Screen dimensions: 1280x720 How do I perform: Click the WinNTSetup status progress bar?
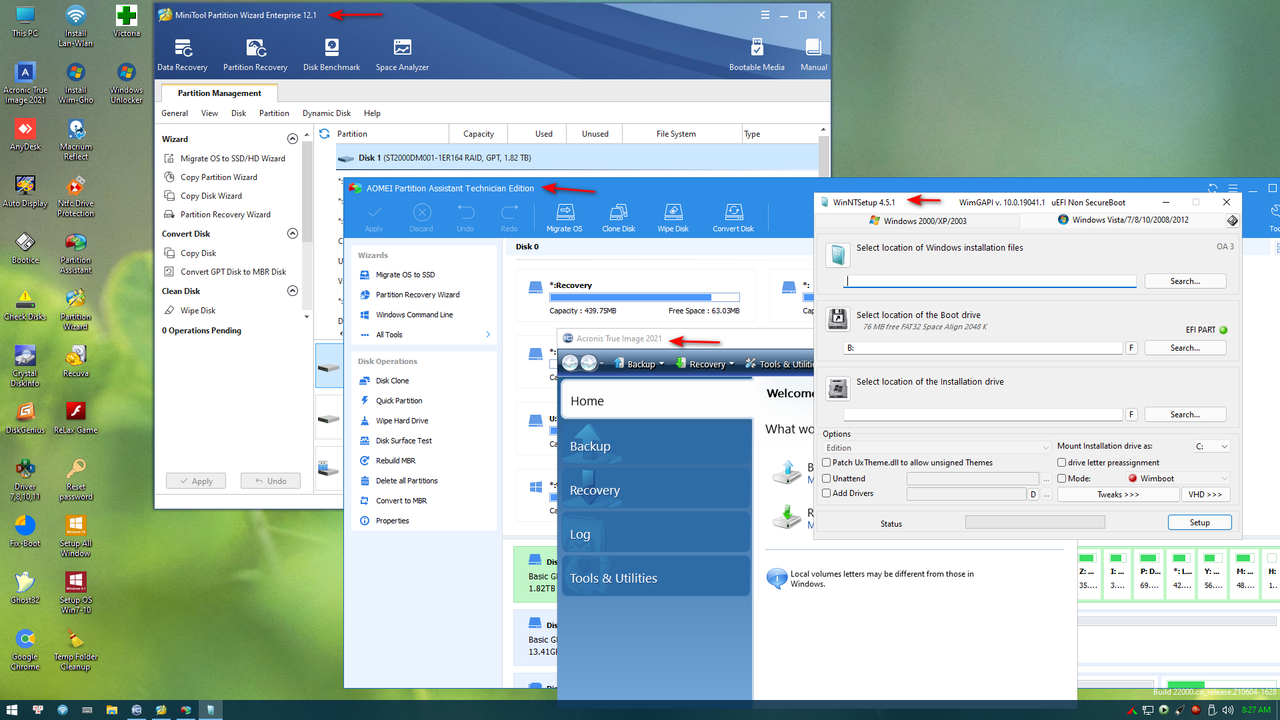pos(1035,522)
